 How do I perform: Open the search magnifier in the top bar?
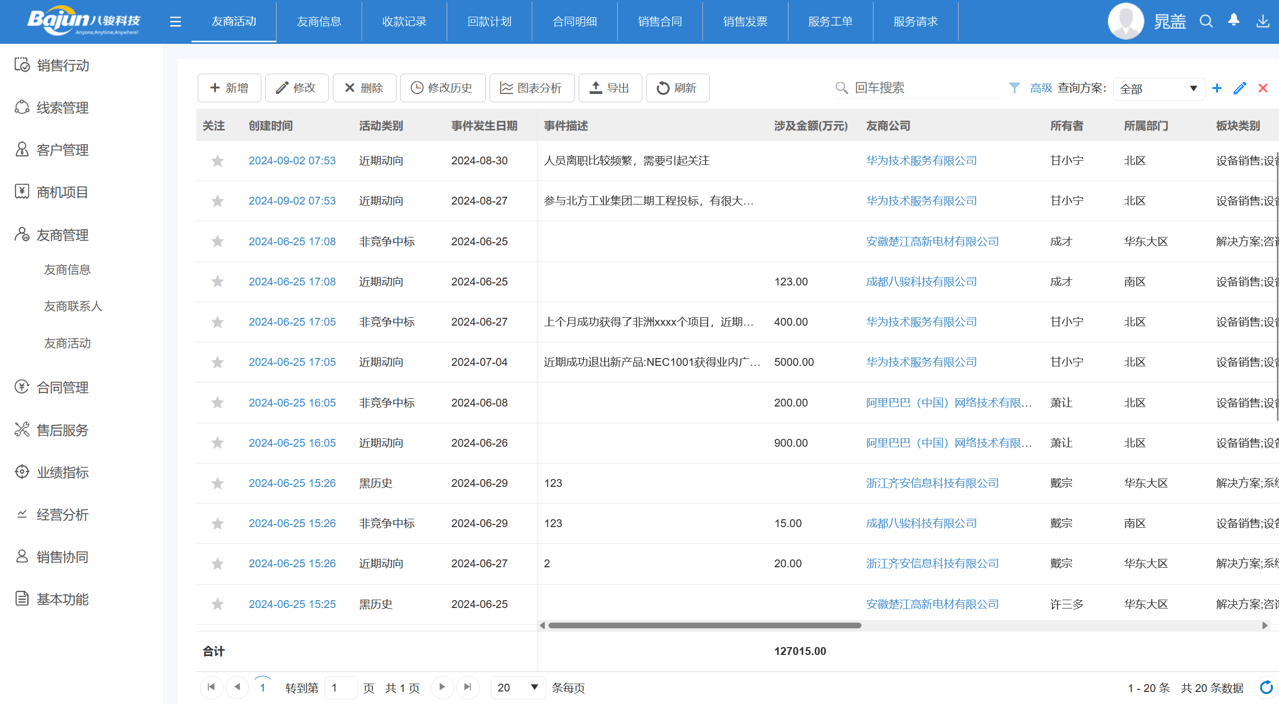click(x=1206, y=20)
